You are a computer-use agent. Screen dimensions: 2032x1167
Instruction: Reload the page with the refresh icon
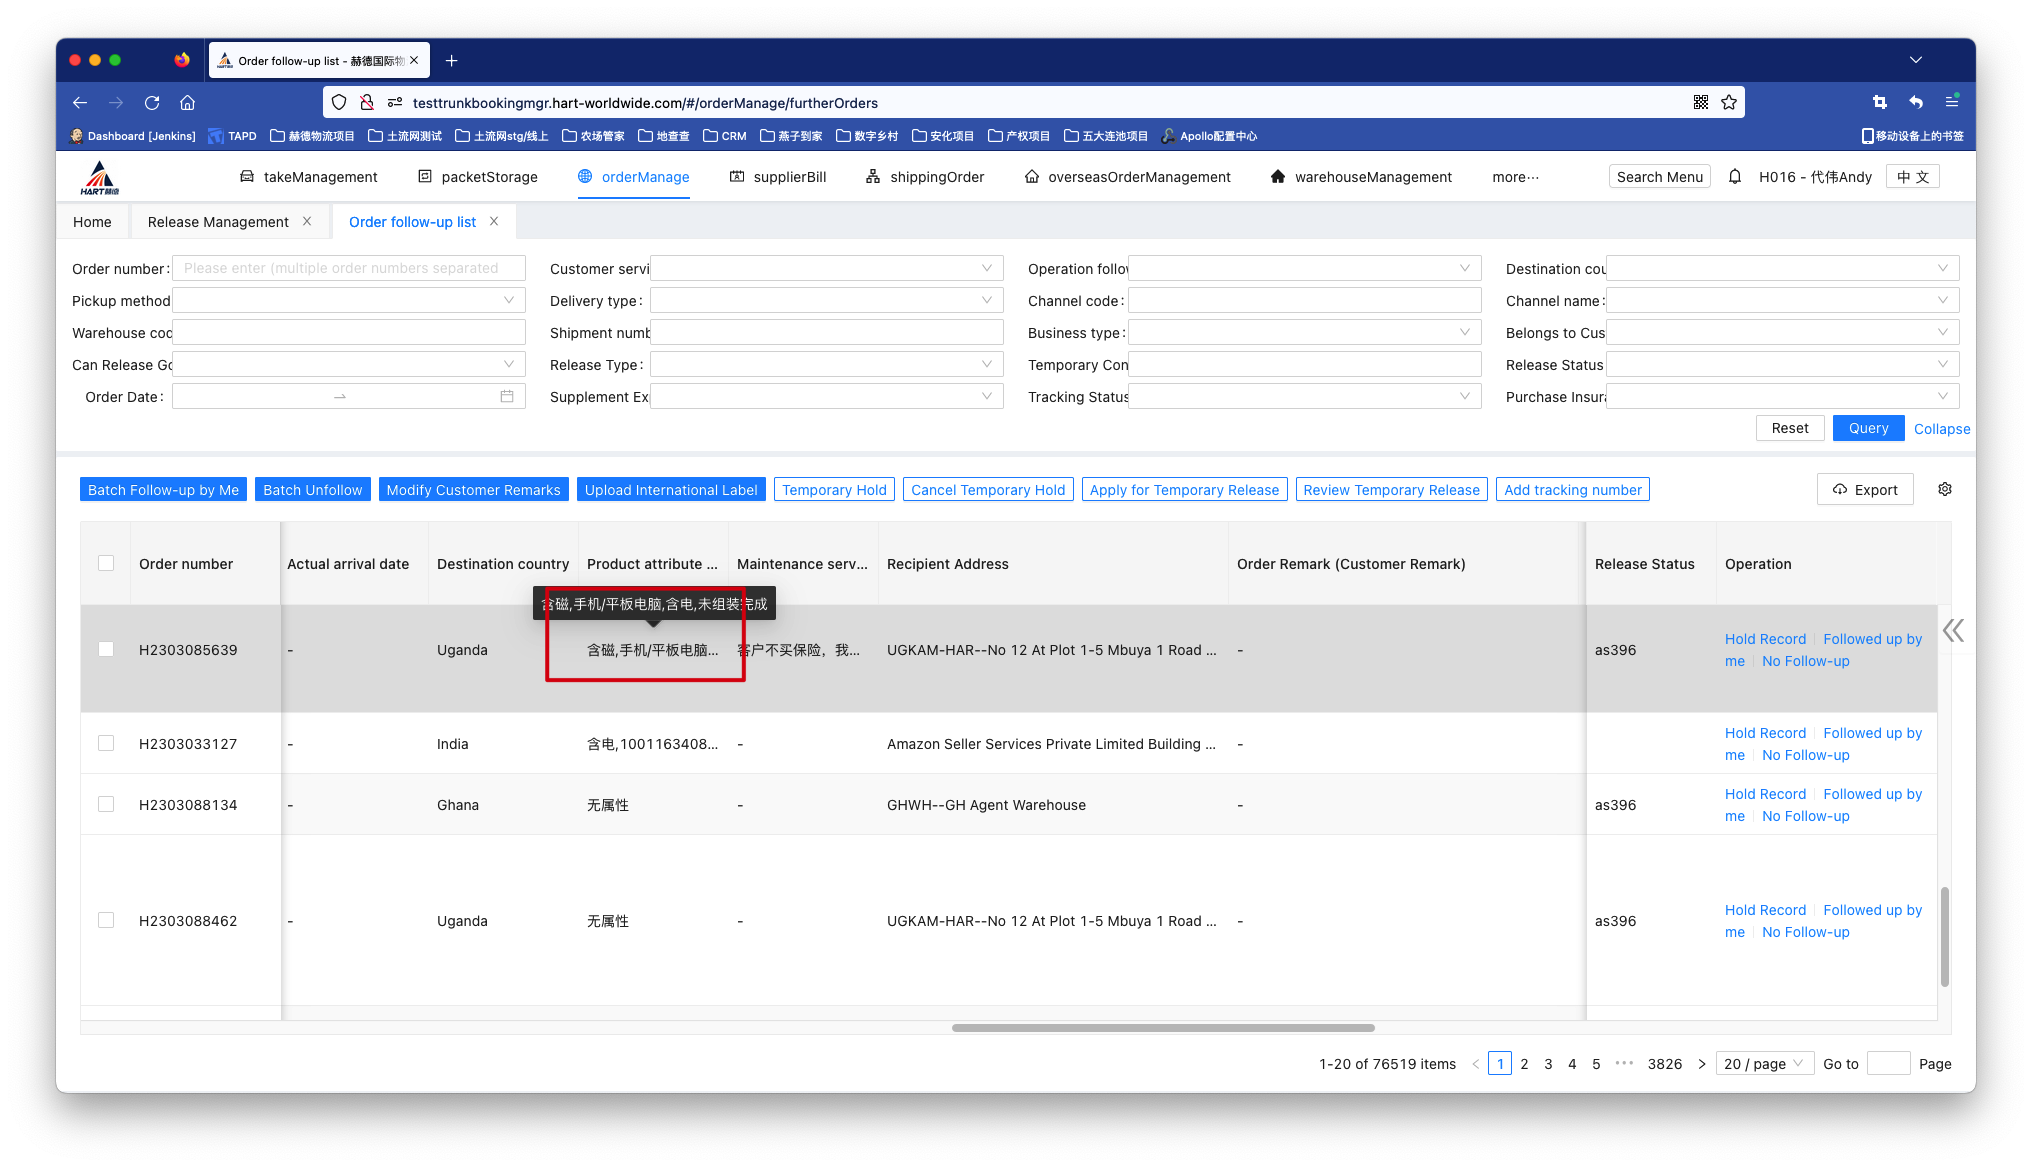tap(152, 102)
